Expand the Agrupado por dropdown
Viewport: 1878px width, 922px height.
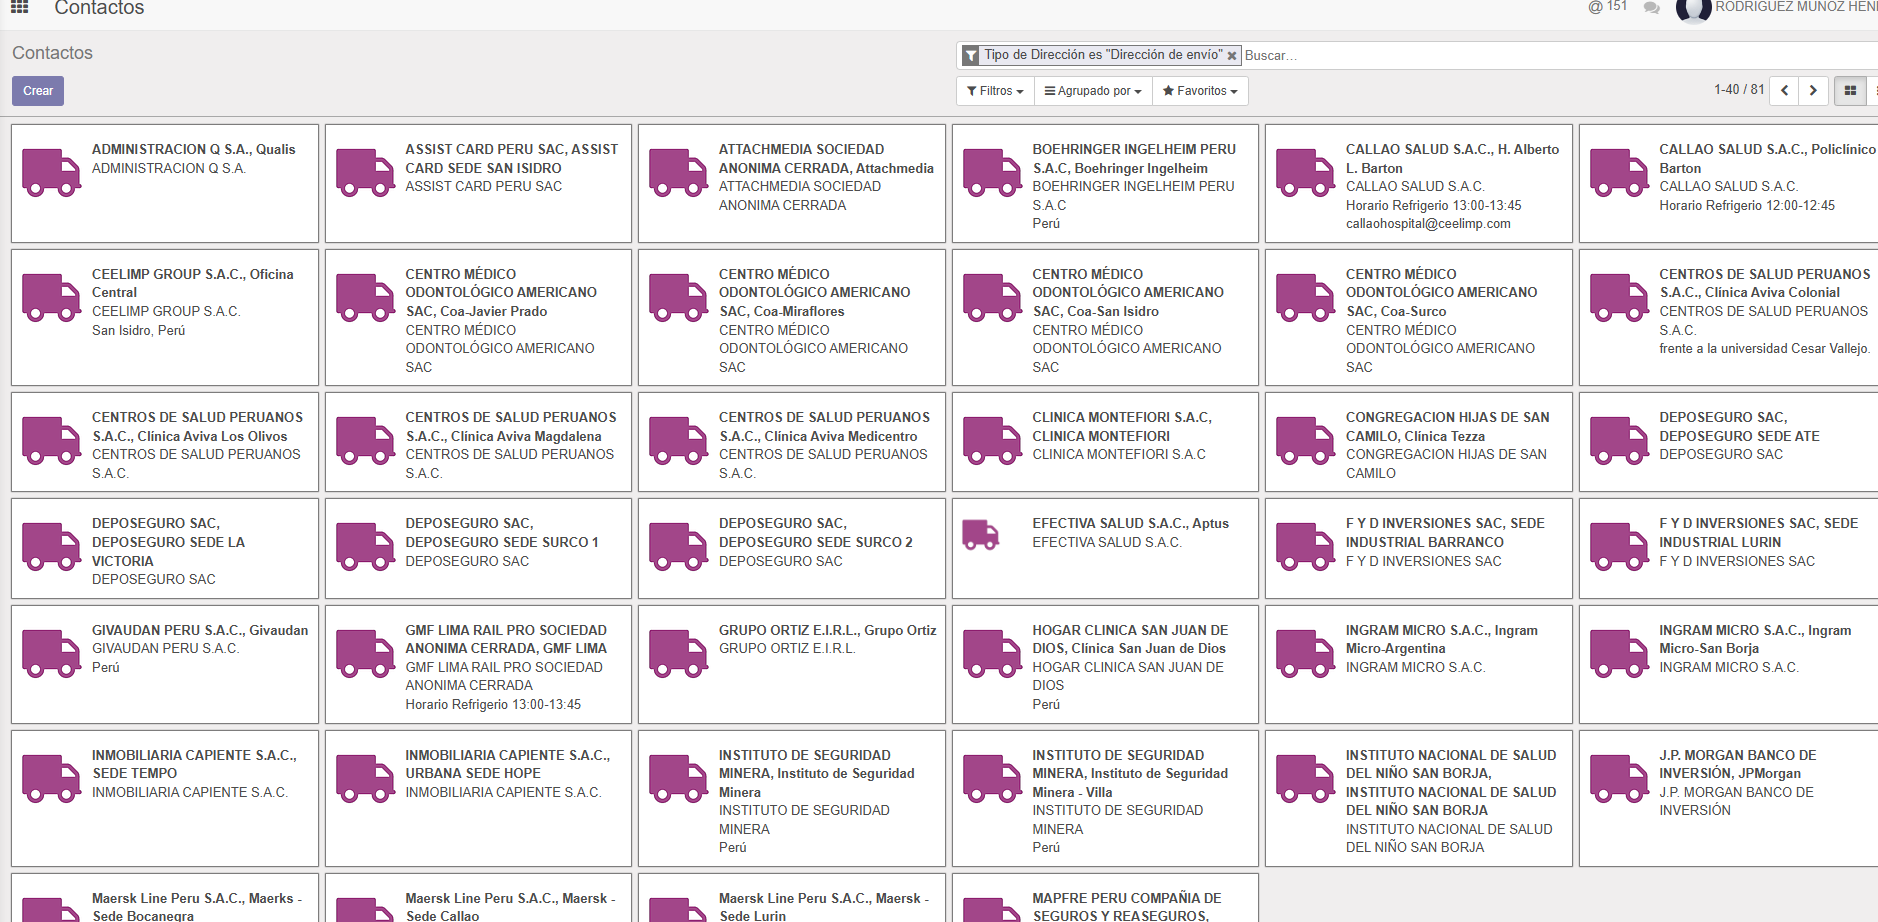click(x=1093, y=91)
